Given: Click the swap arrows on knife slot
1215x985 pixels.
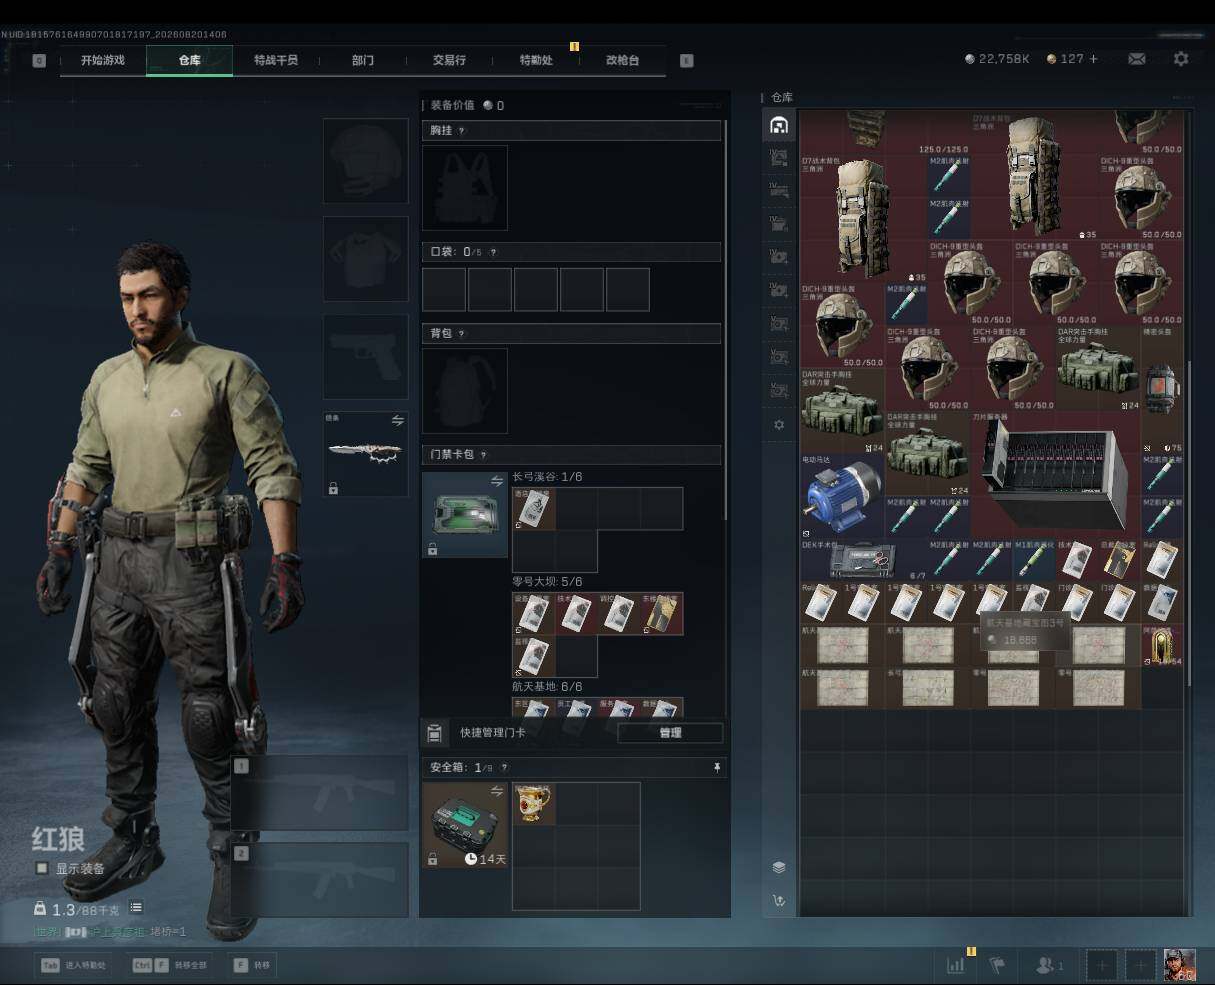Looking at the screenshot, I should point(397,421).
